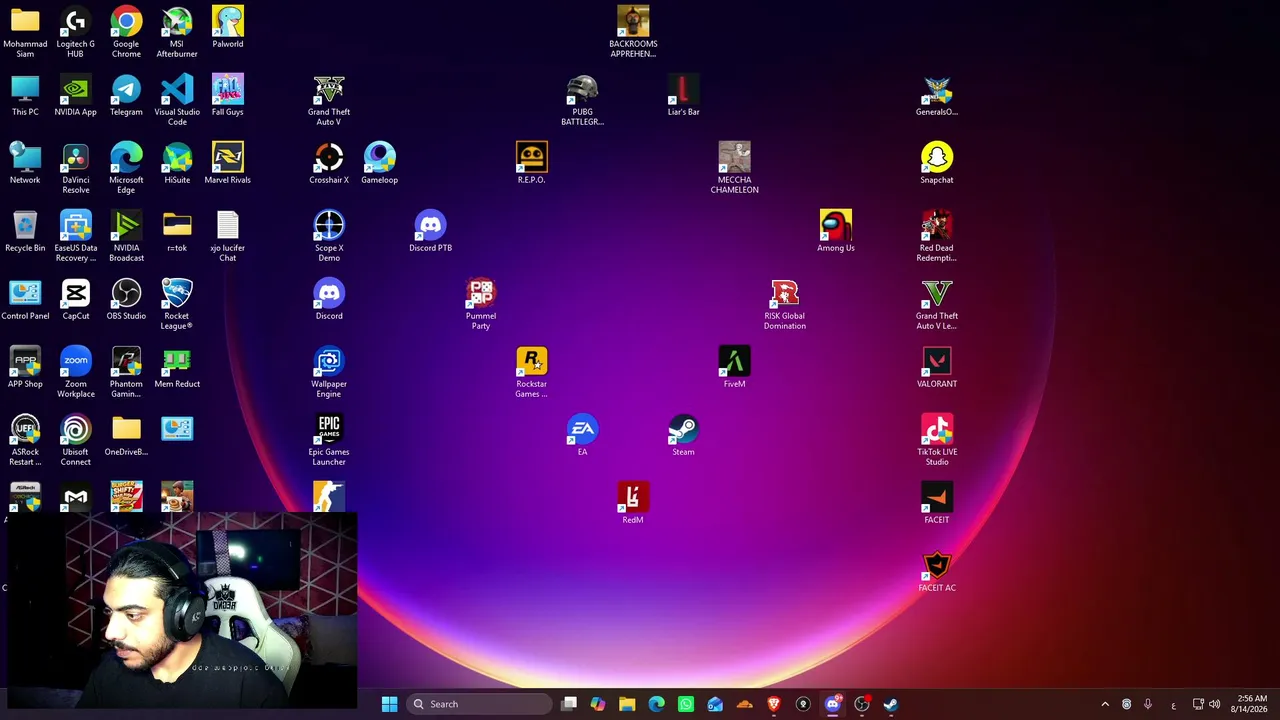
Task: Select the EA app desktop icon
Action: (582, 435)
